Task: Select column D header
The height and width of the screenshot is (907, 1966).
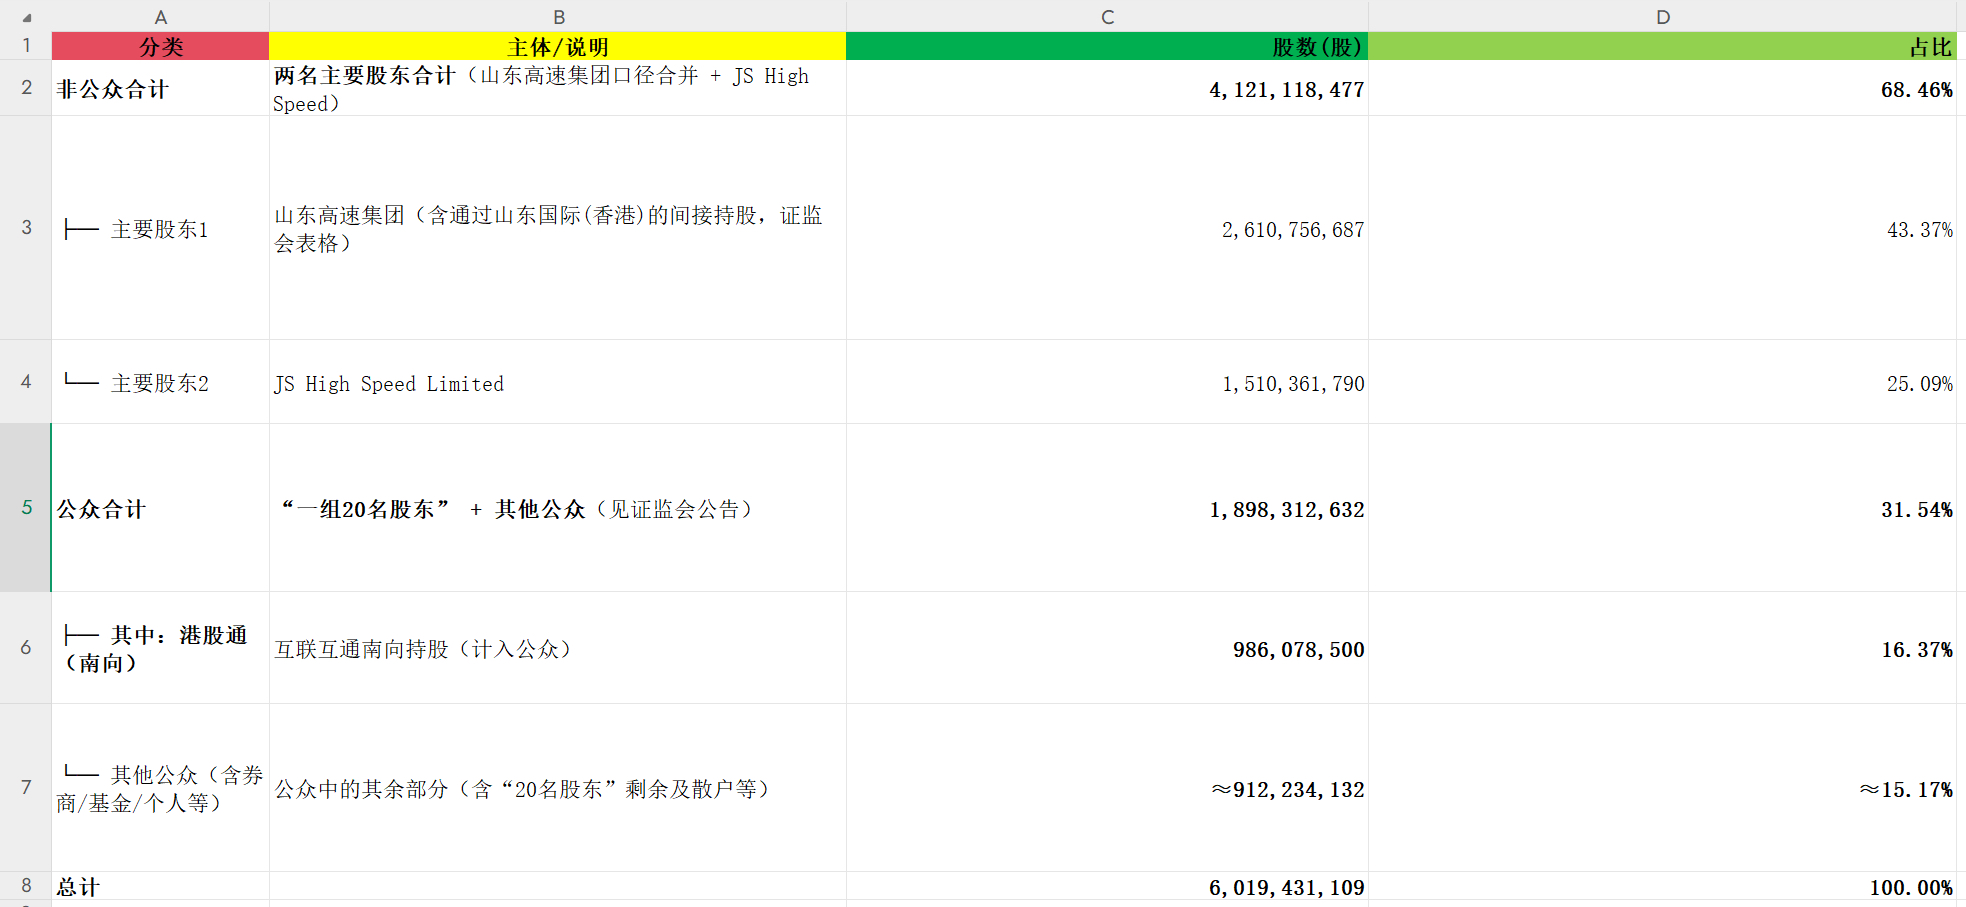Action: [1662, 17]
